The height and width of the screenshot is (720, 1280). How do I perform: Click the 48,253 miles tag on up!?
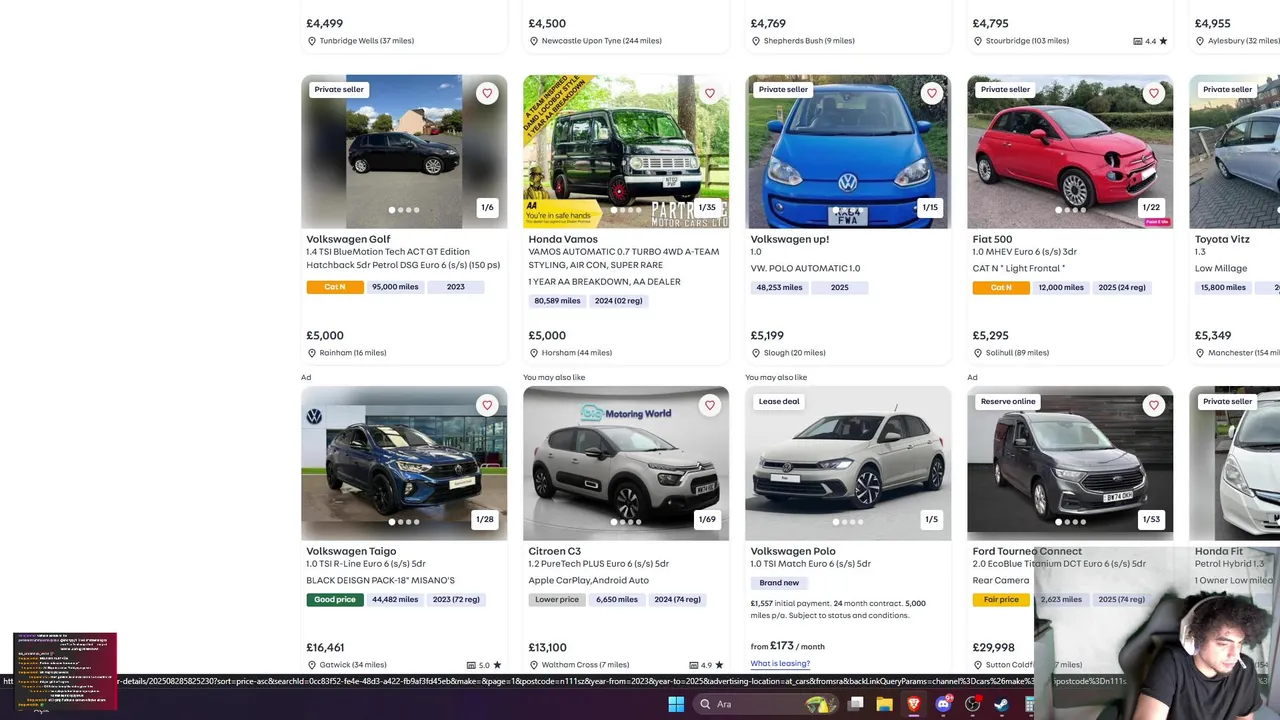pos(779,287)
